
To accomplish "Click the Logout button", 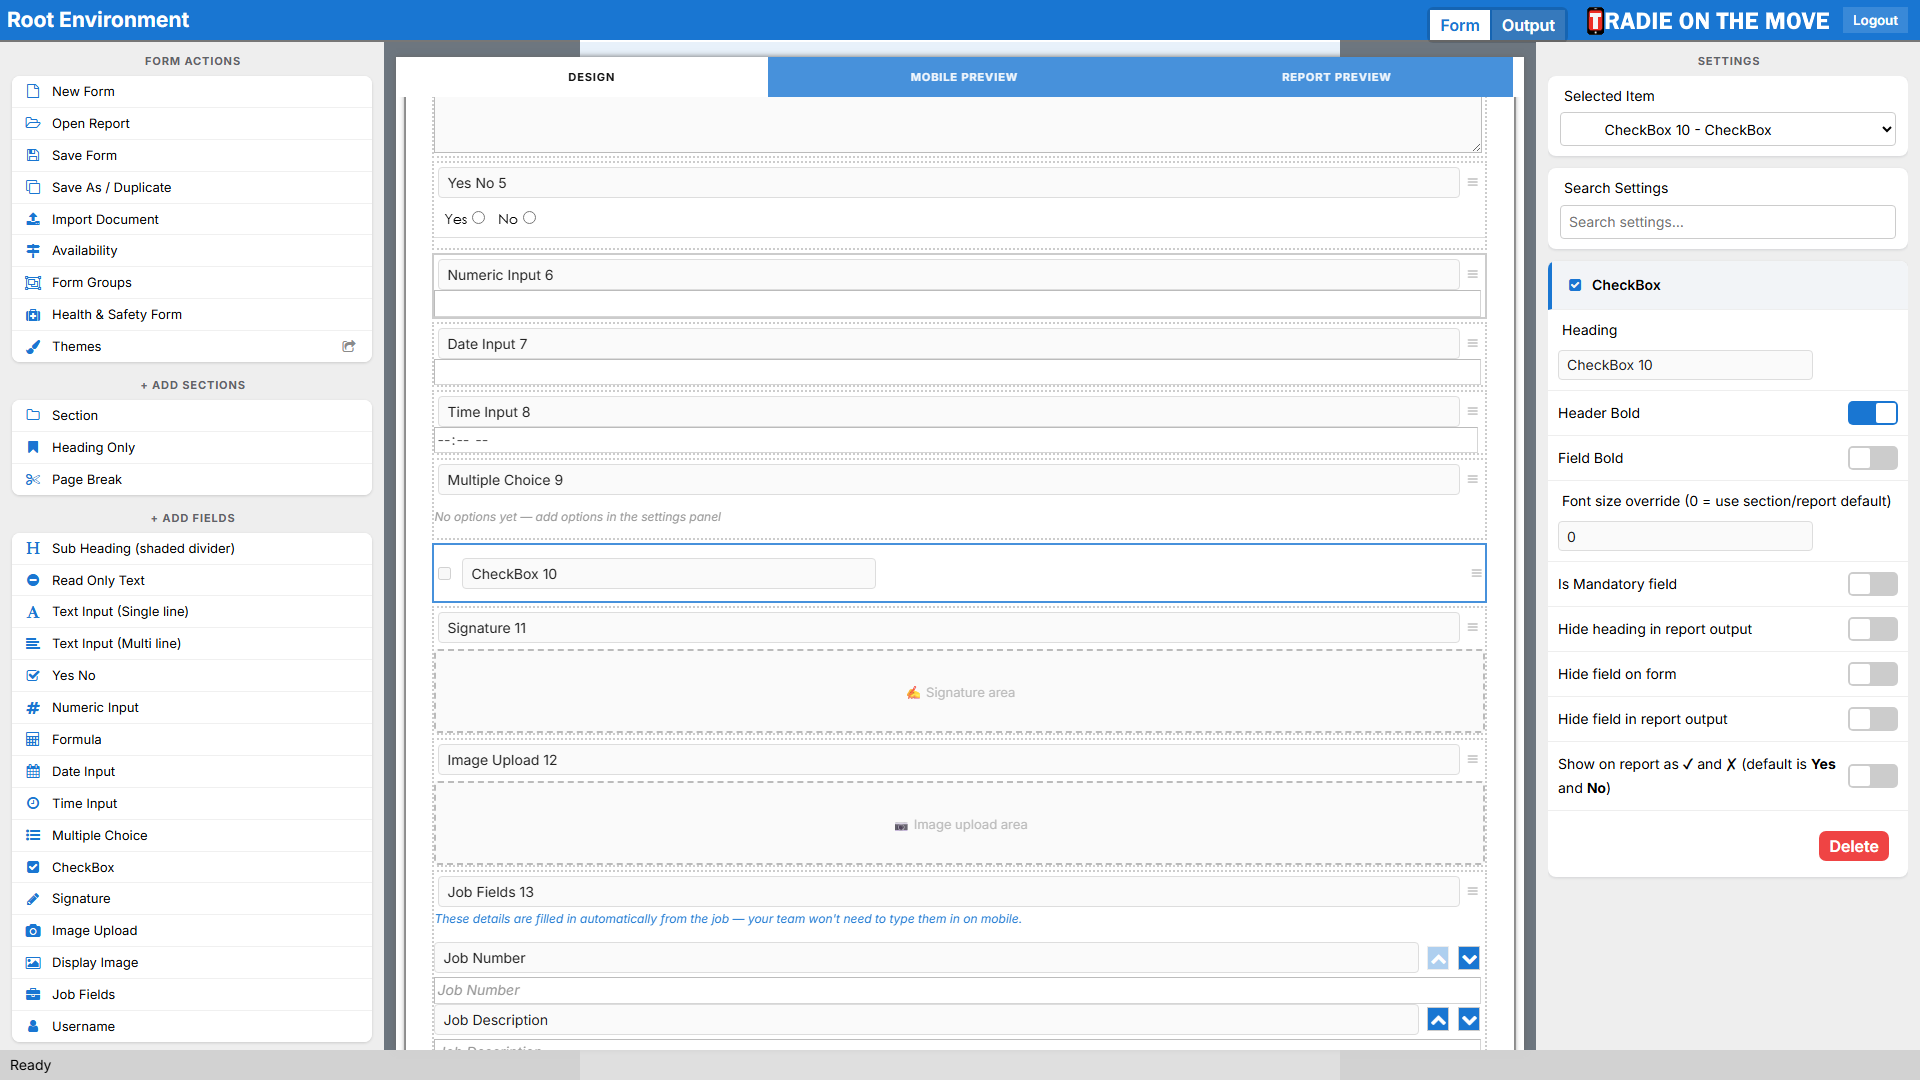I will [x=1874, y=20].
